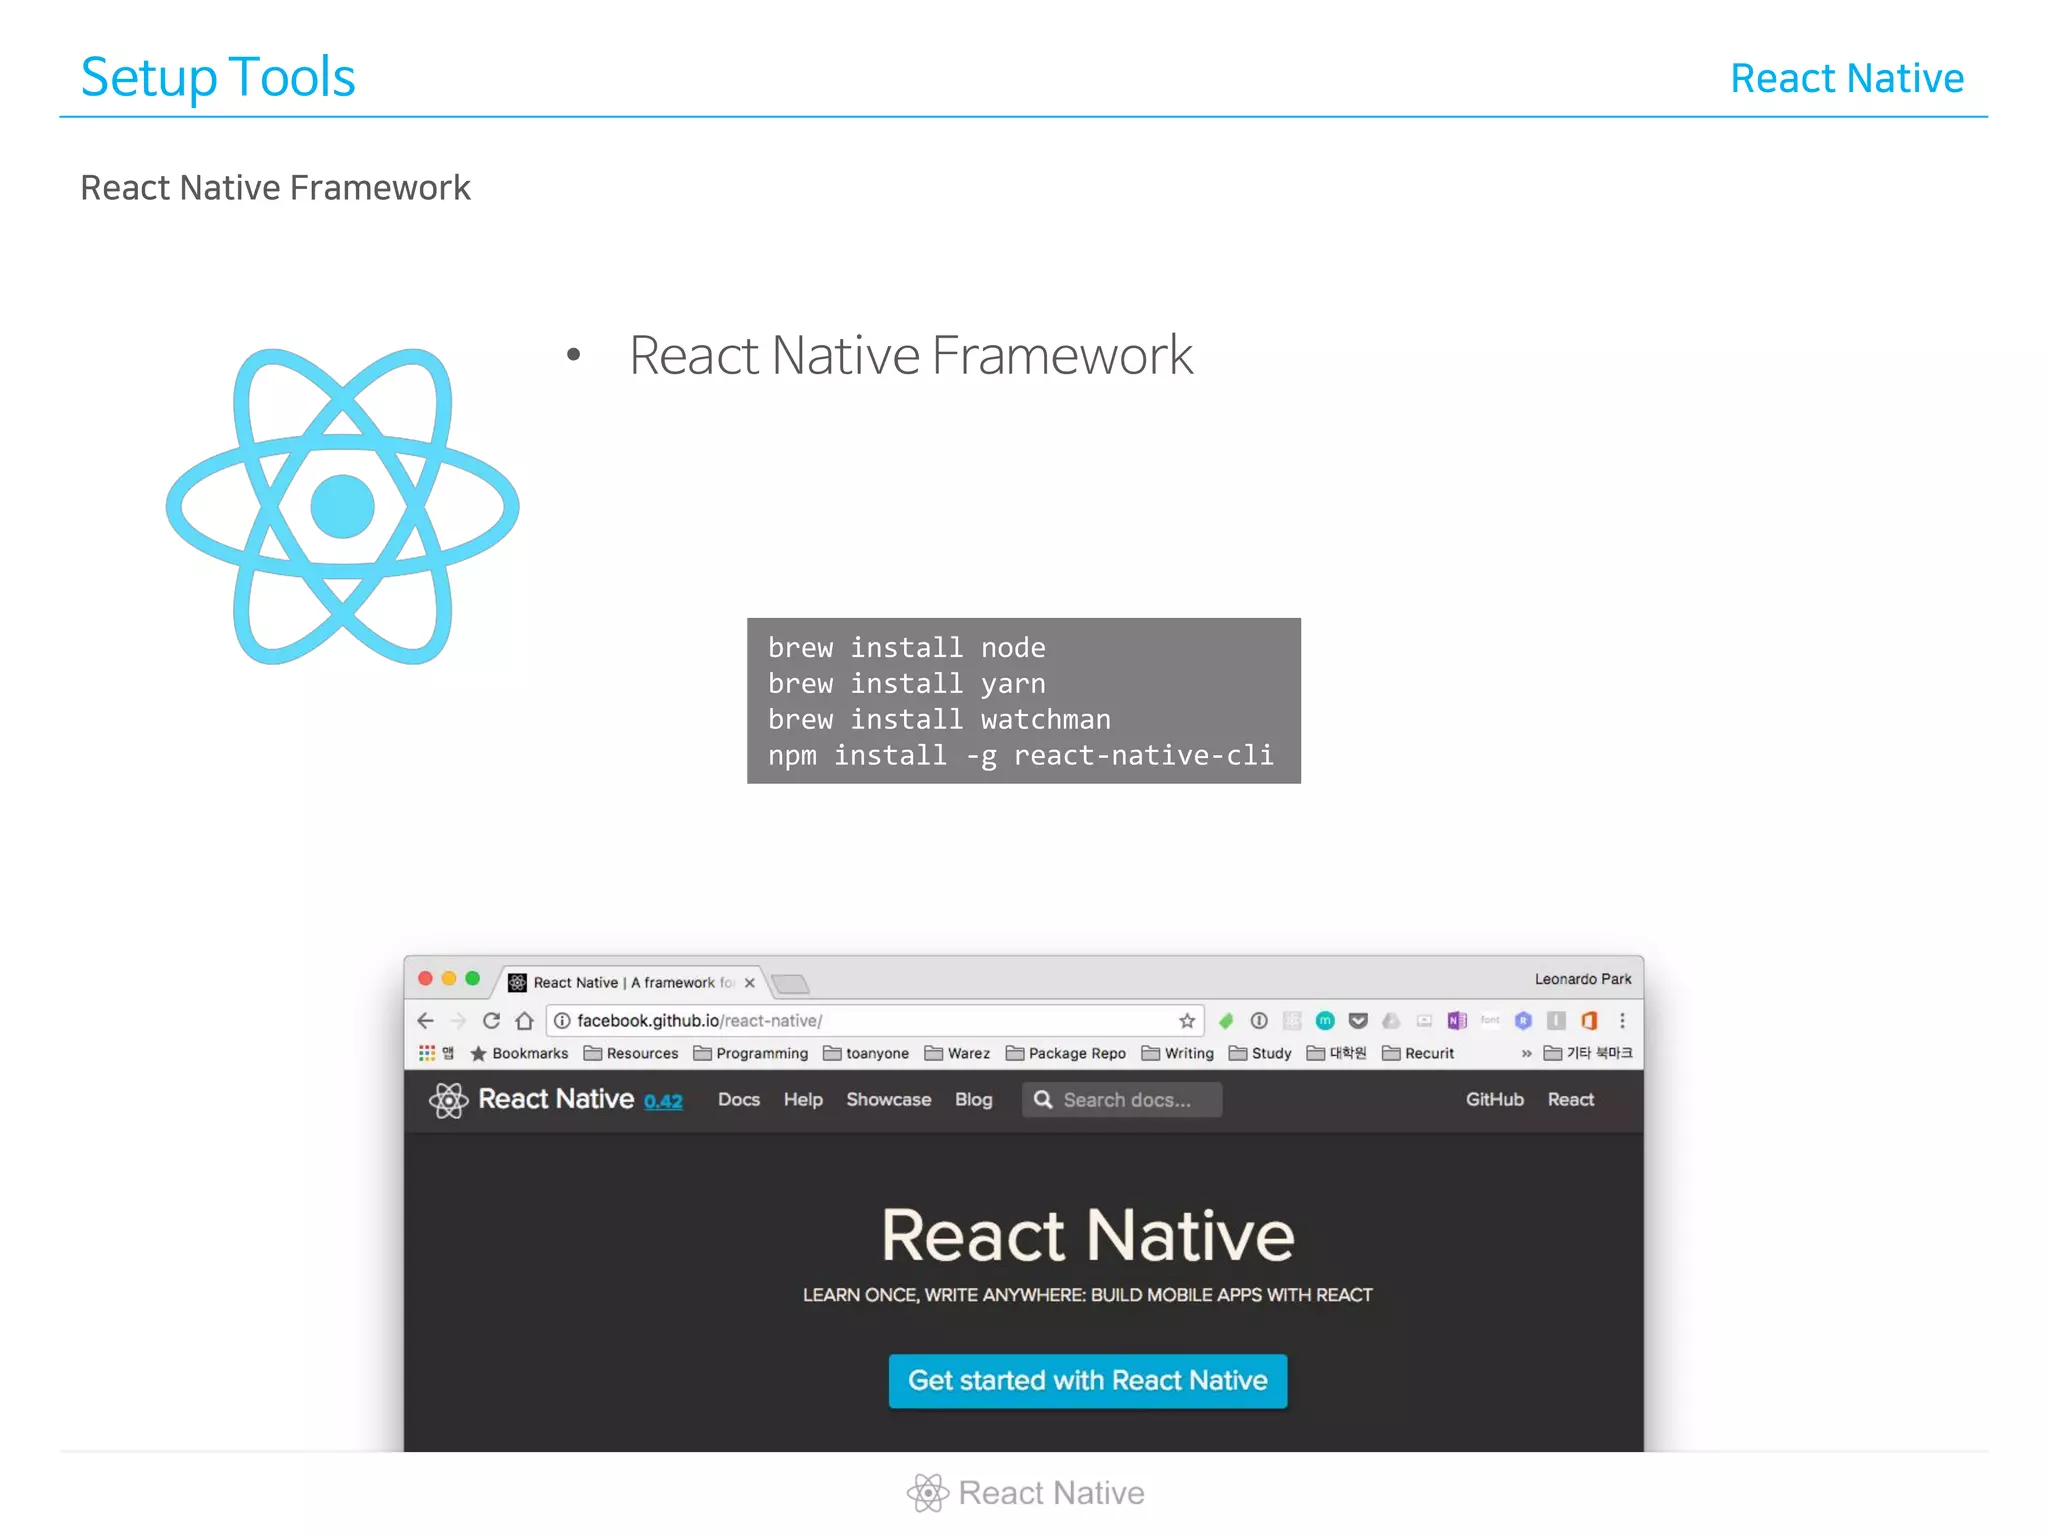Open the font extension icon
The image size is (2048, 1536).
(x=1490, y=1021)
